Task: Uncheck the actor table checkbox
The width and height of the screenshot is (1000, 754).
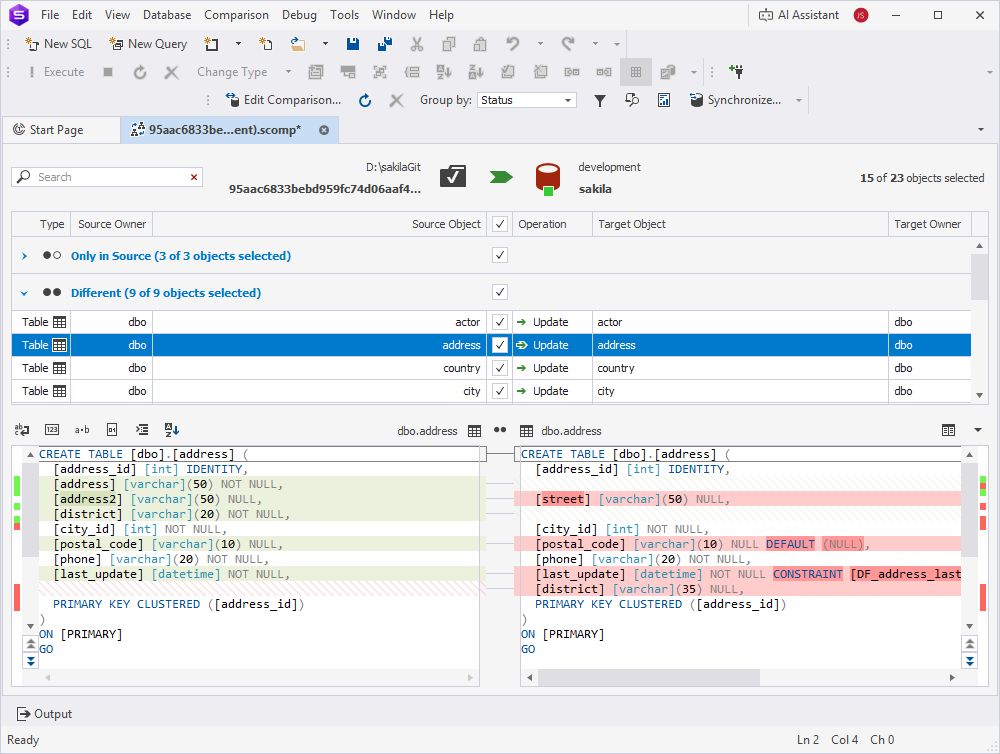Action: [x=500, y=322]
